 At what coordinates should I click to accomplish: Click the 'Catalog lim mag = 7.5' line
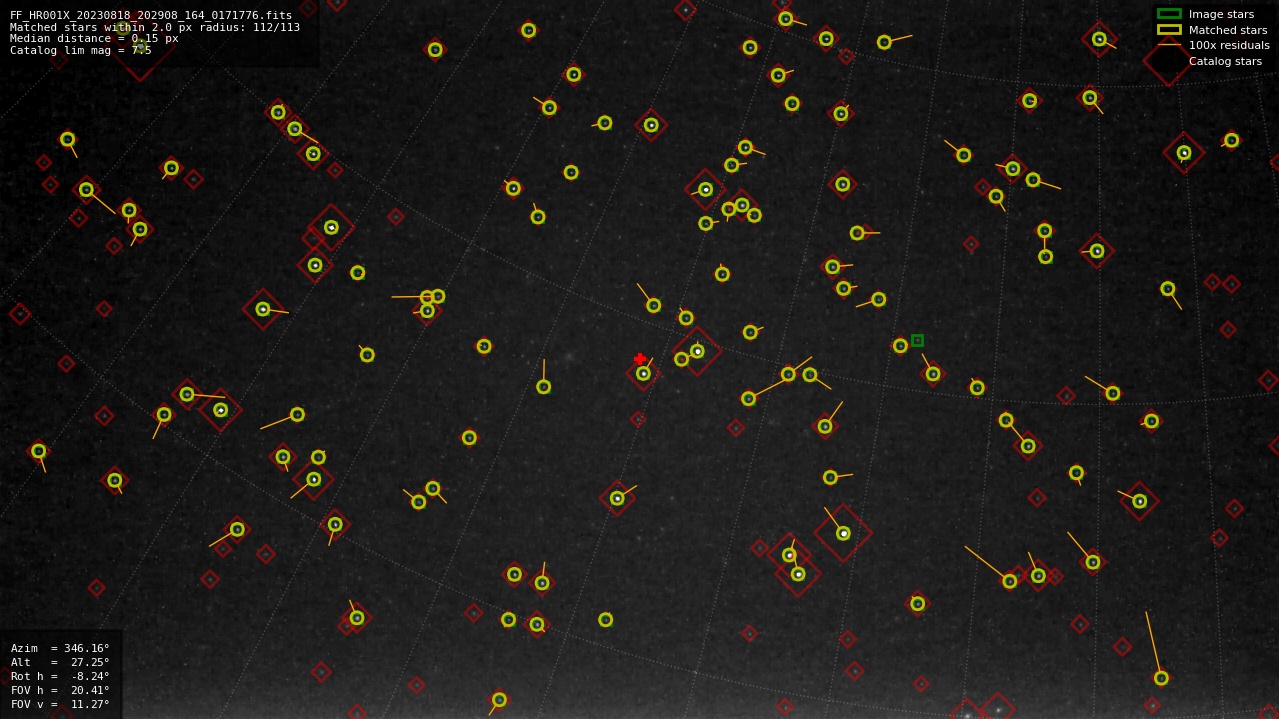[x=81, y=50]
